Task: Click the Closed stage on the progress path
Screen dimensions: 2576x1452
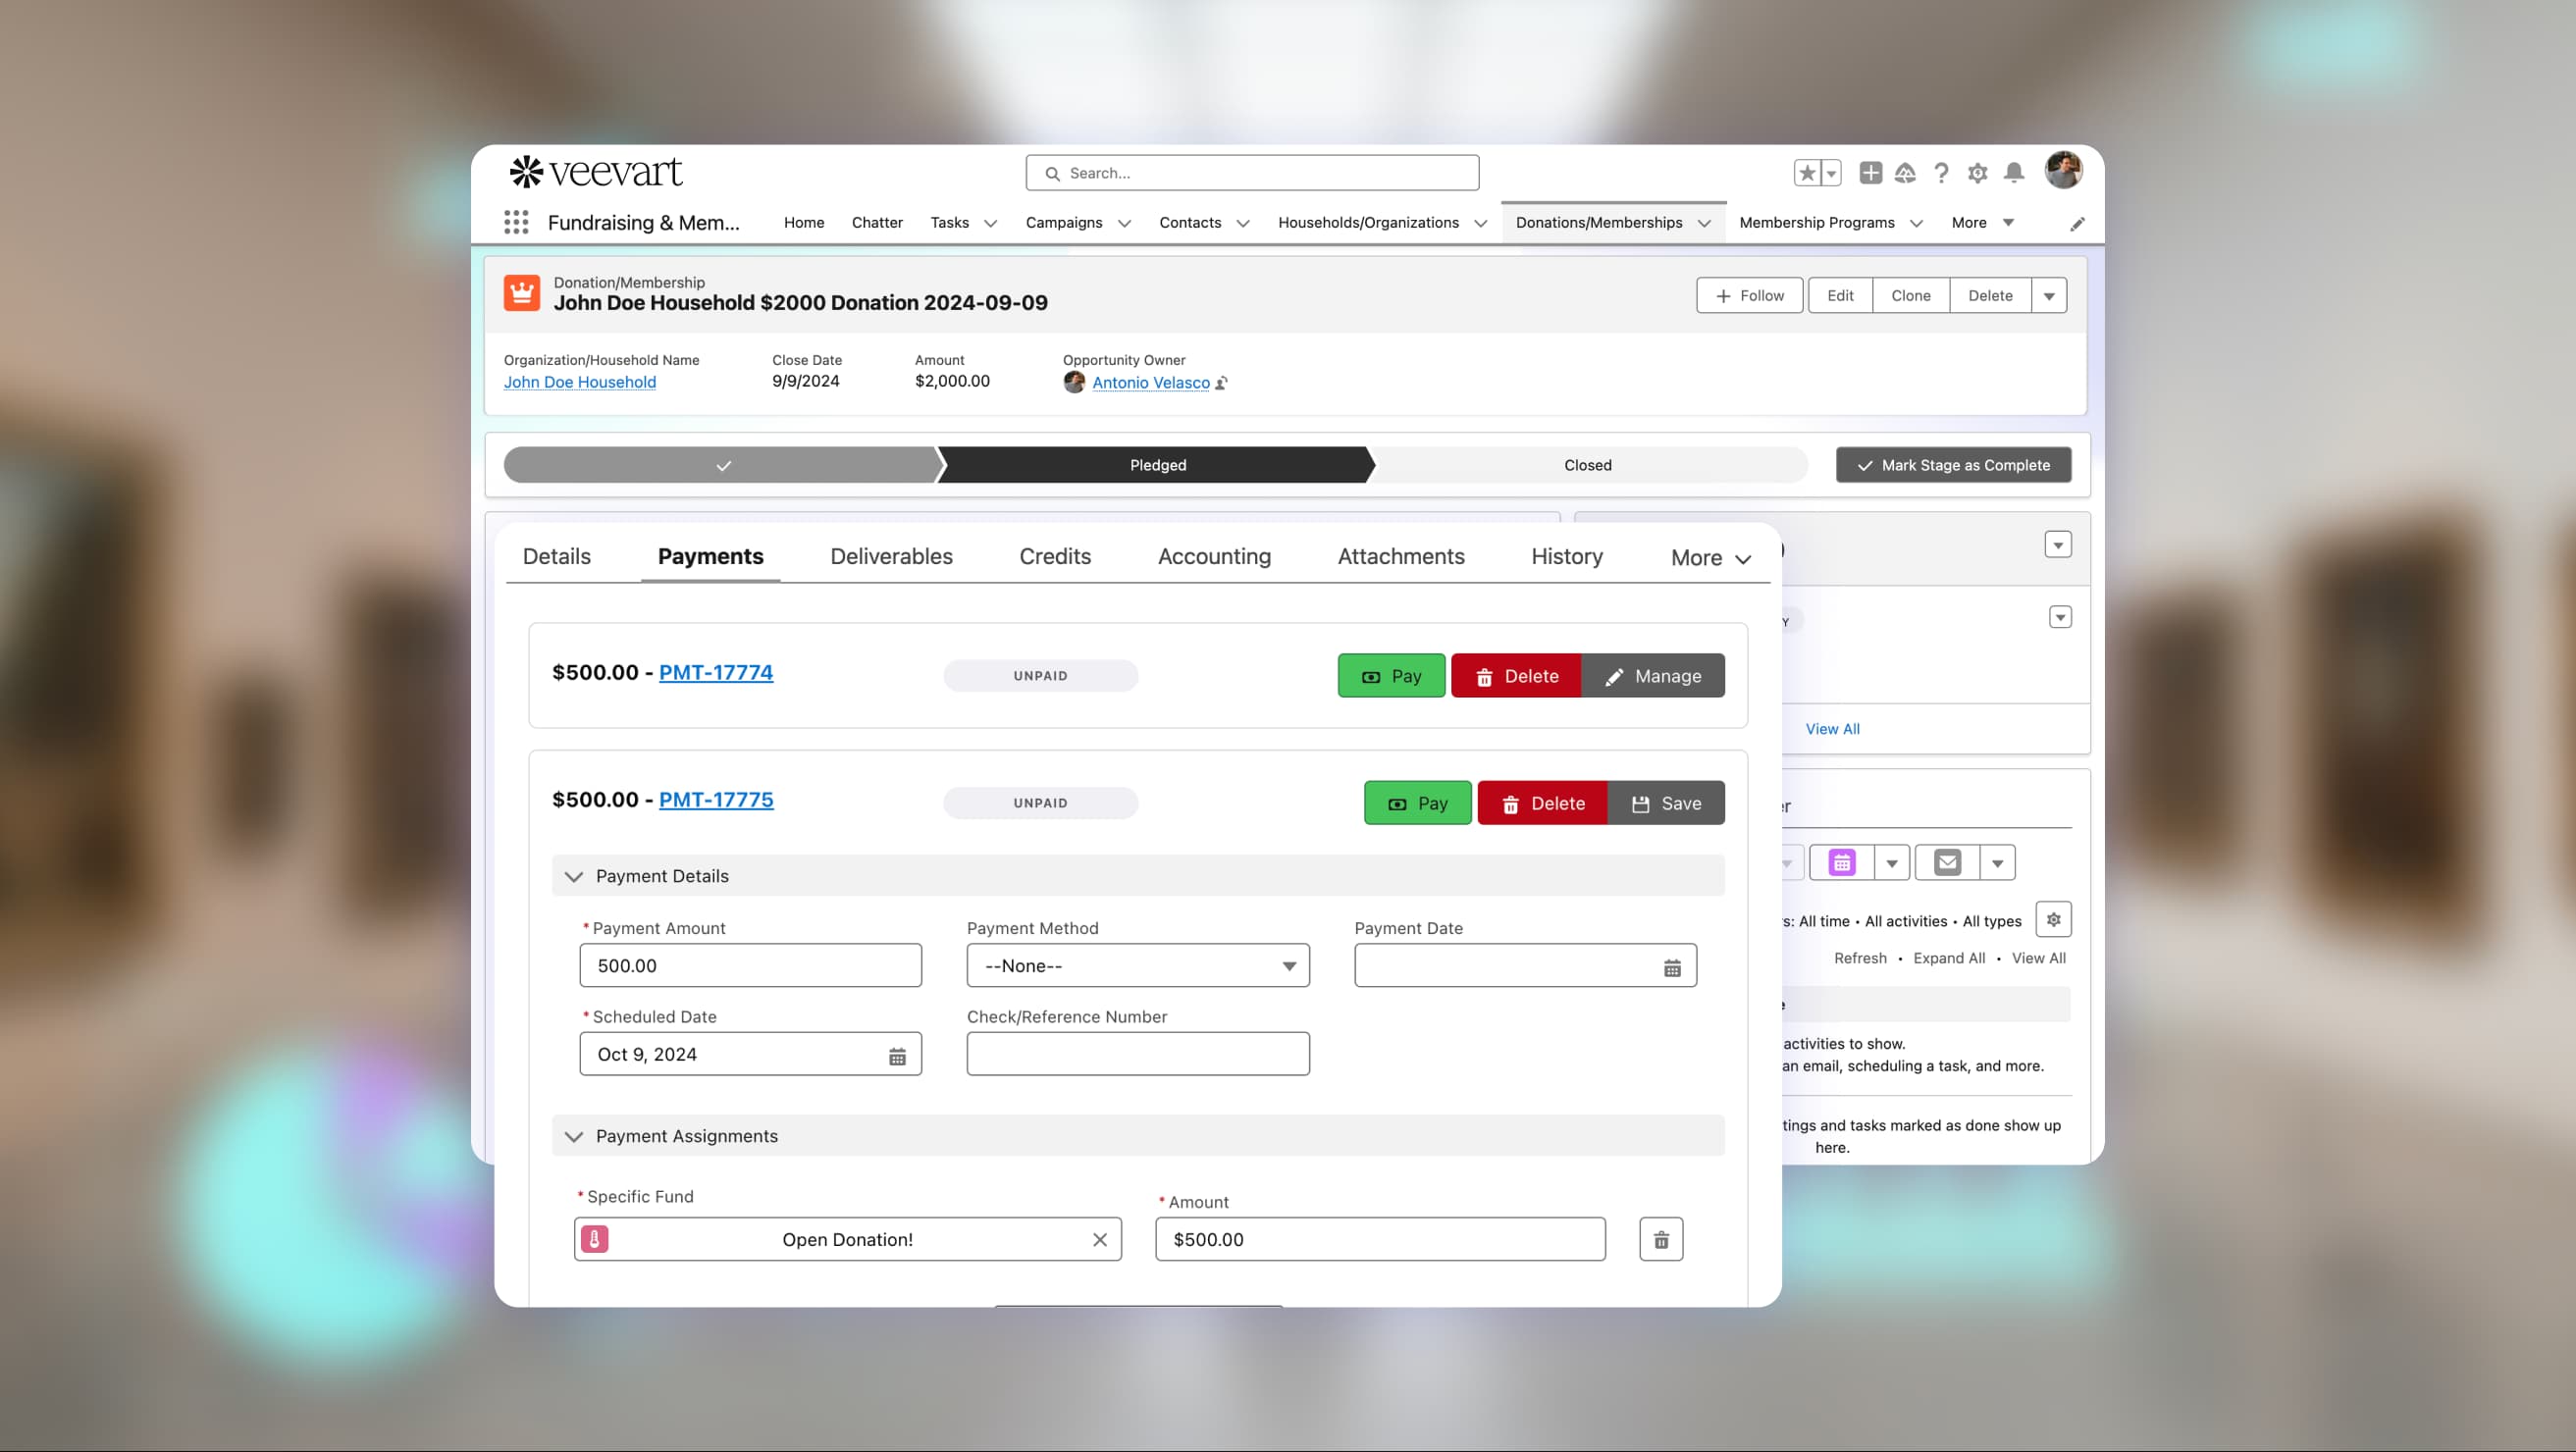Action: click(x=1587, y=464)
